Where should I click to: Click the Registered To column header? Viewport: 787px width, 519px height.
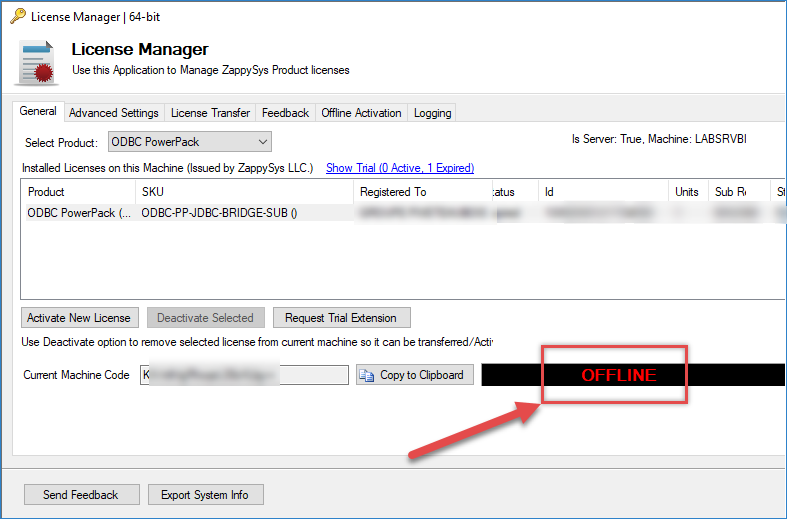coord(423,192)
